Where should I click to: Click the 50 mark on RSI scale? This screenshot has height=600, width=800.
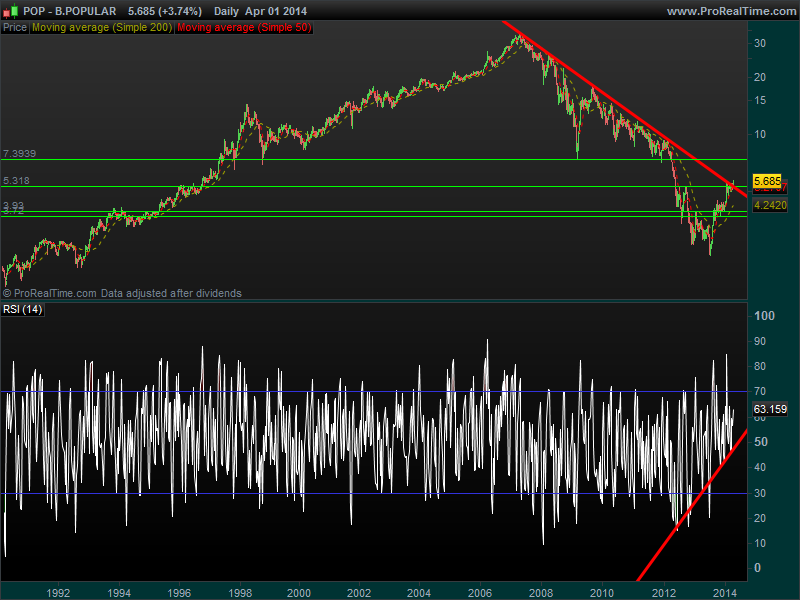click(760, 442)
